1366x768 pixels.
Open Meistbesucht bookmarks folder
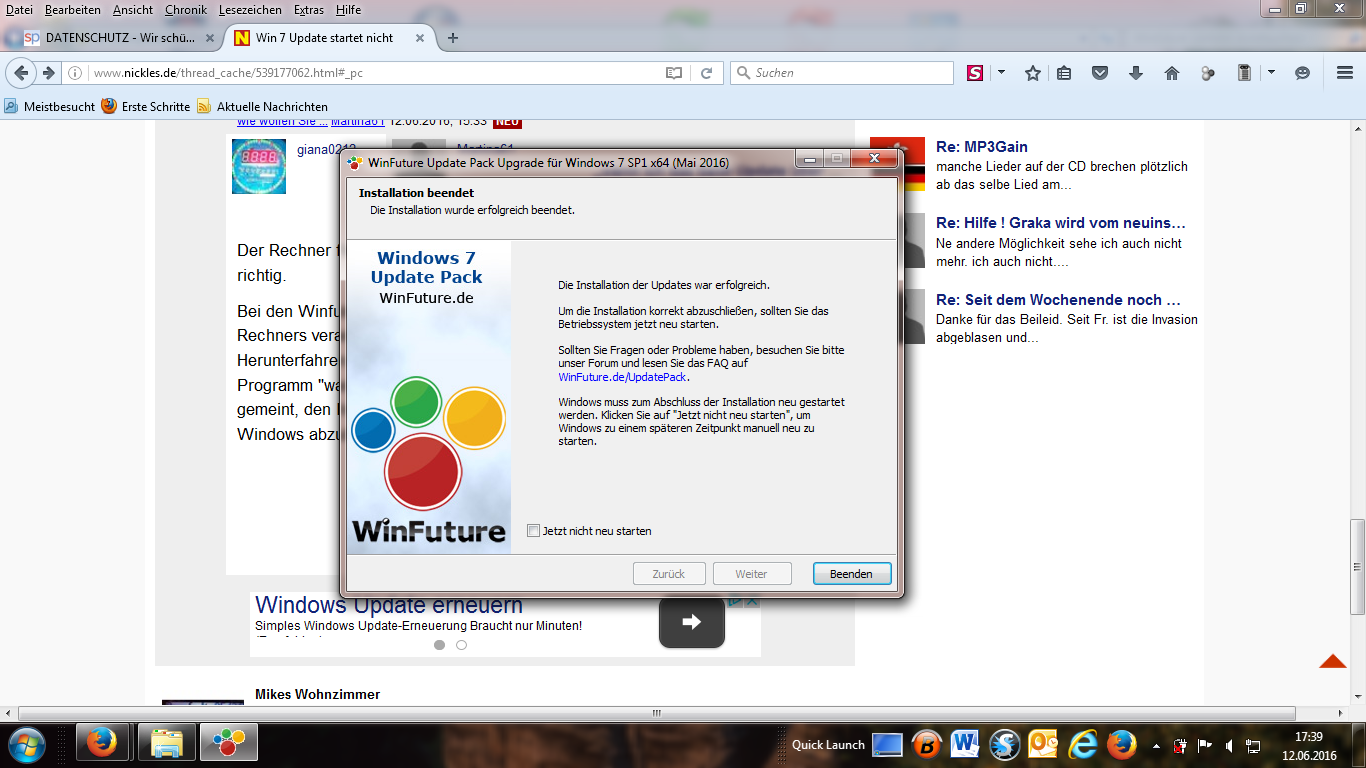50,106
